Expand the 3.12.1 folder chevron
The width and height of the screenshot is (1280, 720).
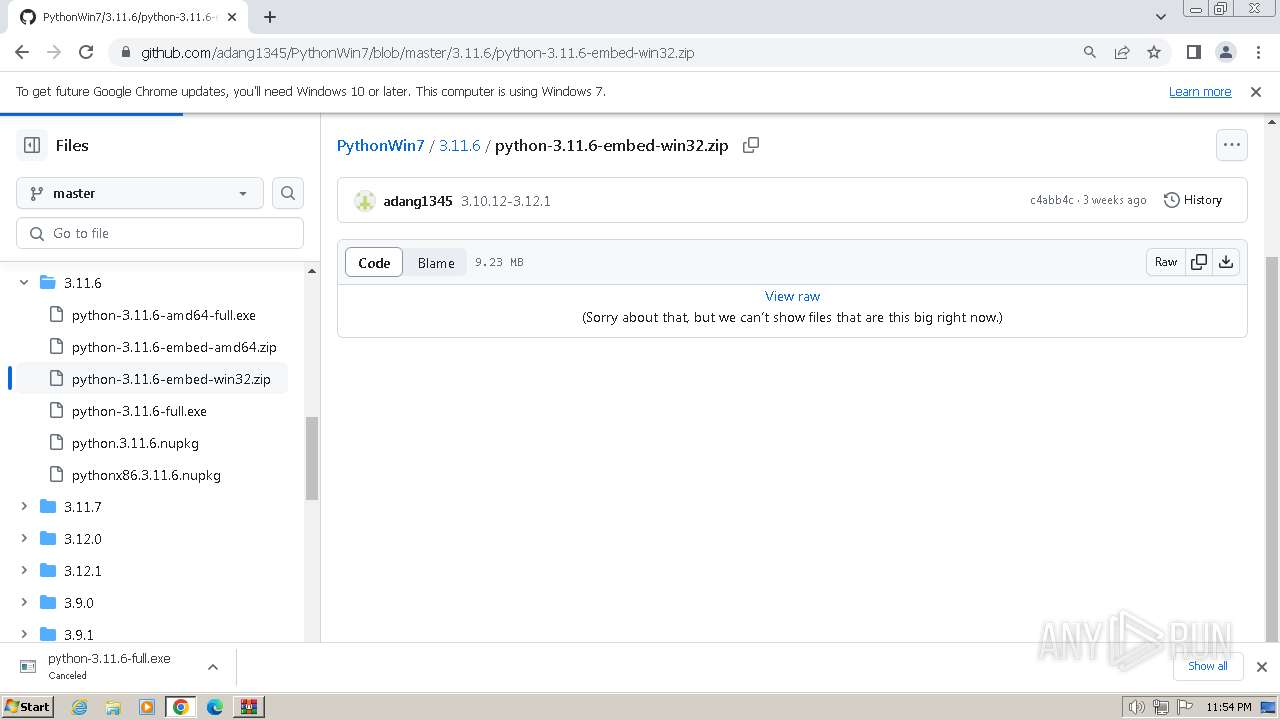pyautogui.click(x=24, y=571)
